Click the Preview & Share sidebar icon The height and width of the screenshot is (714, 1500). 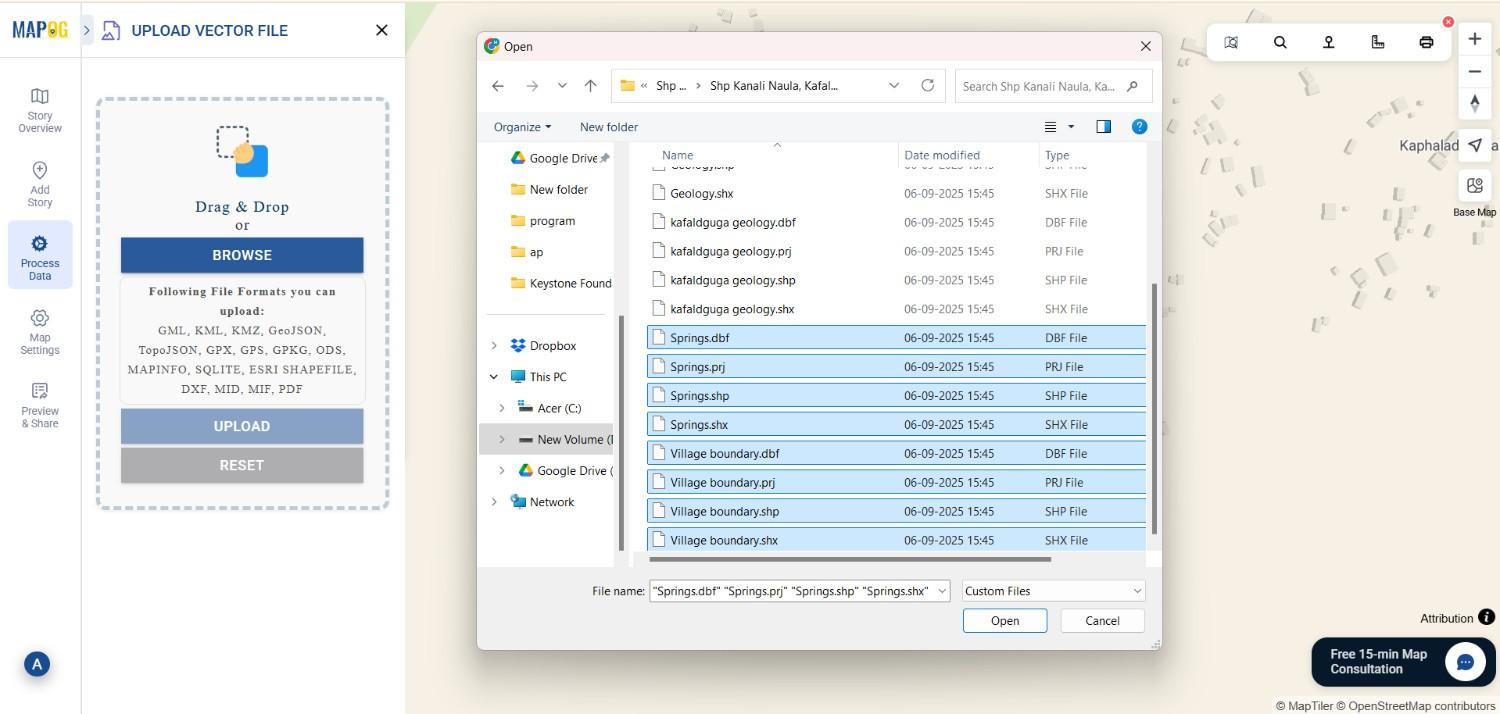coord(40,405)
